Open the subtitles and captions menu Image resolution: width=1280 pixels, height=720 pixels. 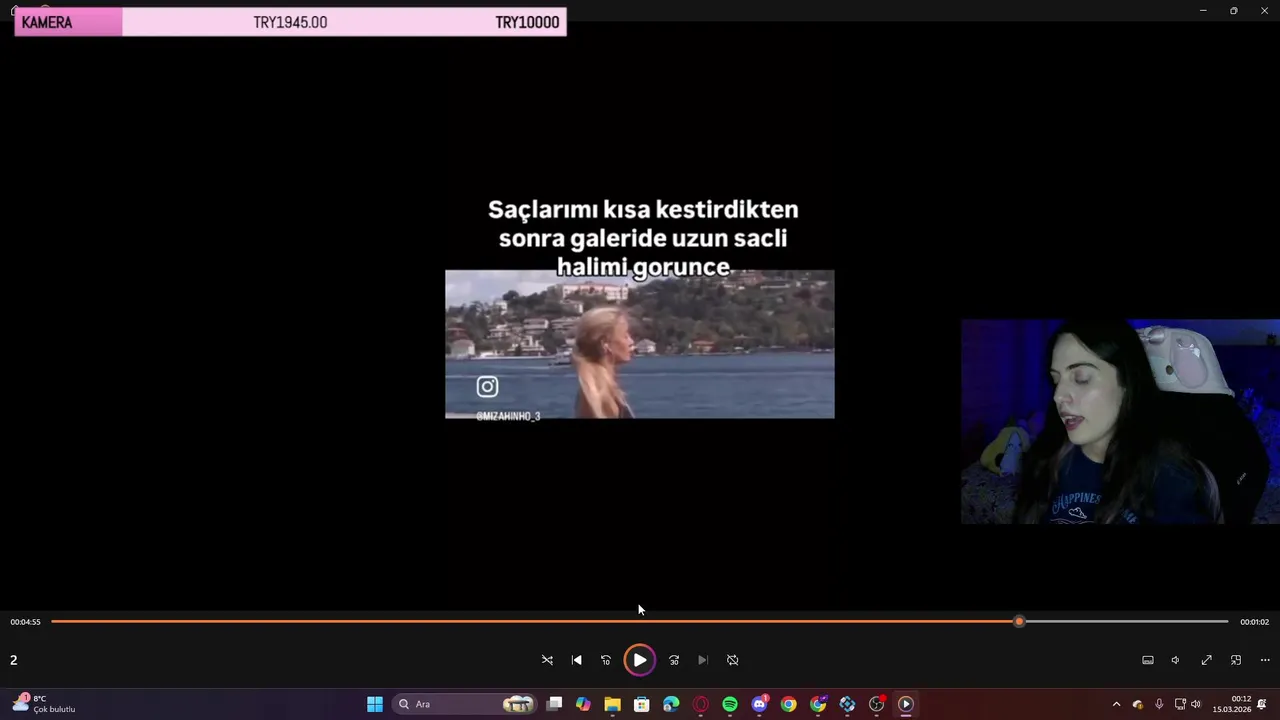point(1148,660)
